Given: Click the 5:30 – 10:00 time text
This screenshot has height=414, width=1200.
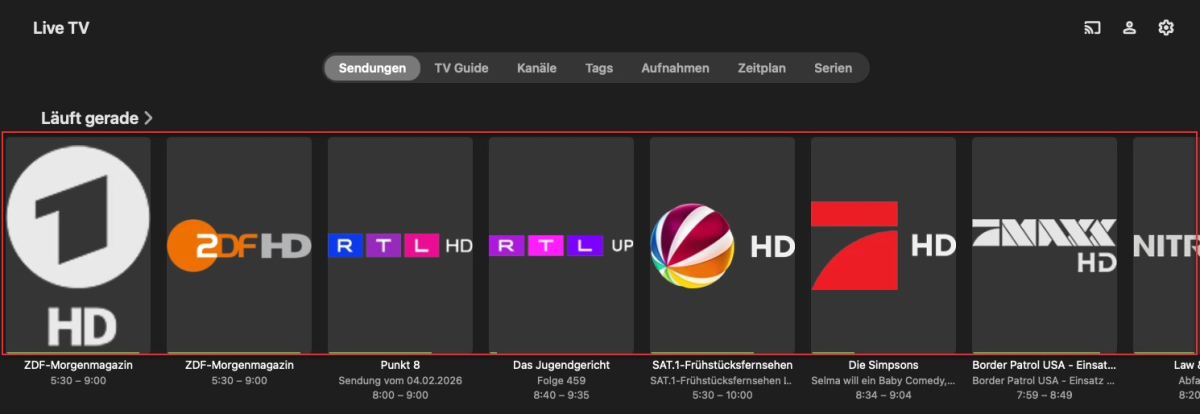Looking at the screenshot, I should 722,395.
